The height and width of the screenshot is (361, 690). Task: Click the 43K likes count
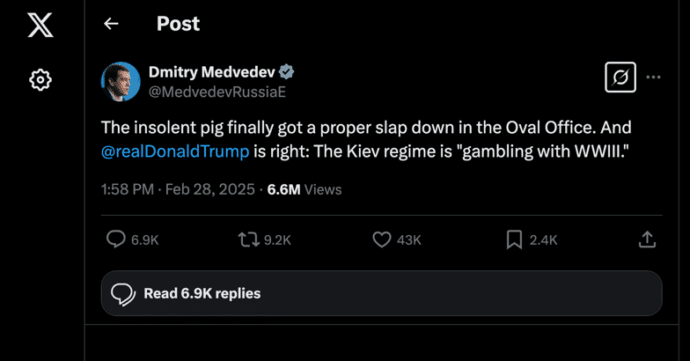(x=409, y=240)
